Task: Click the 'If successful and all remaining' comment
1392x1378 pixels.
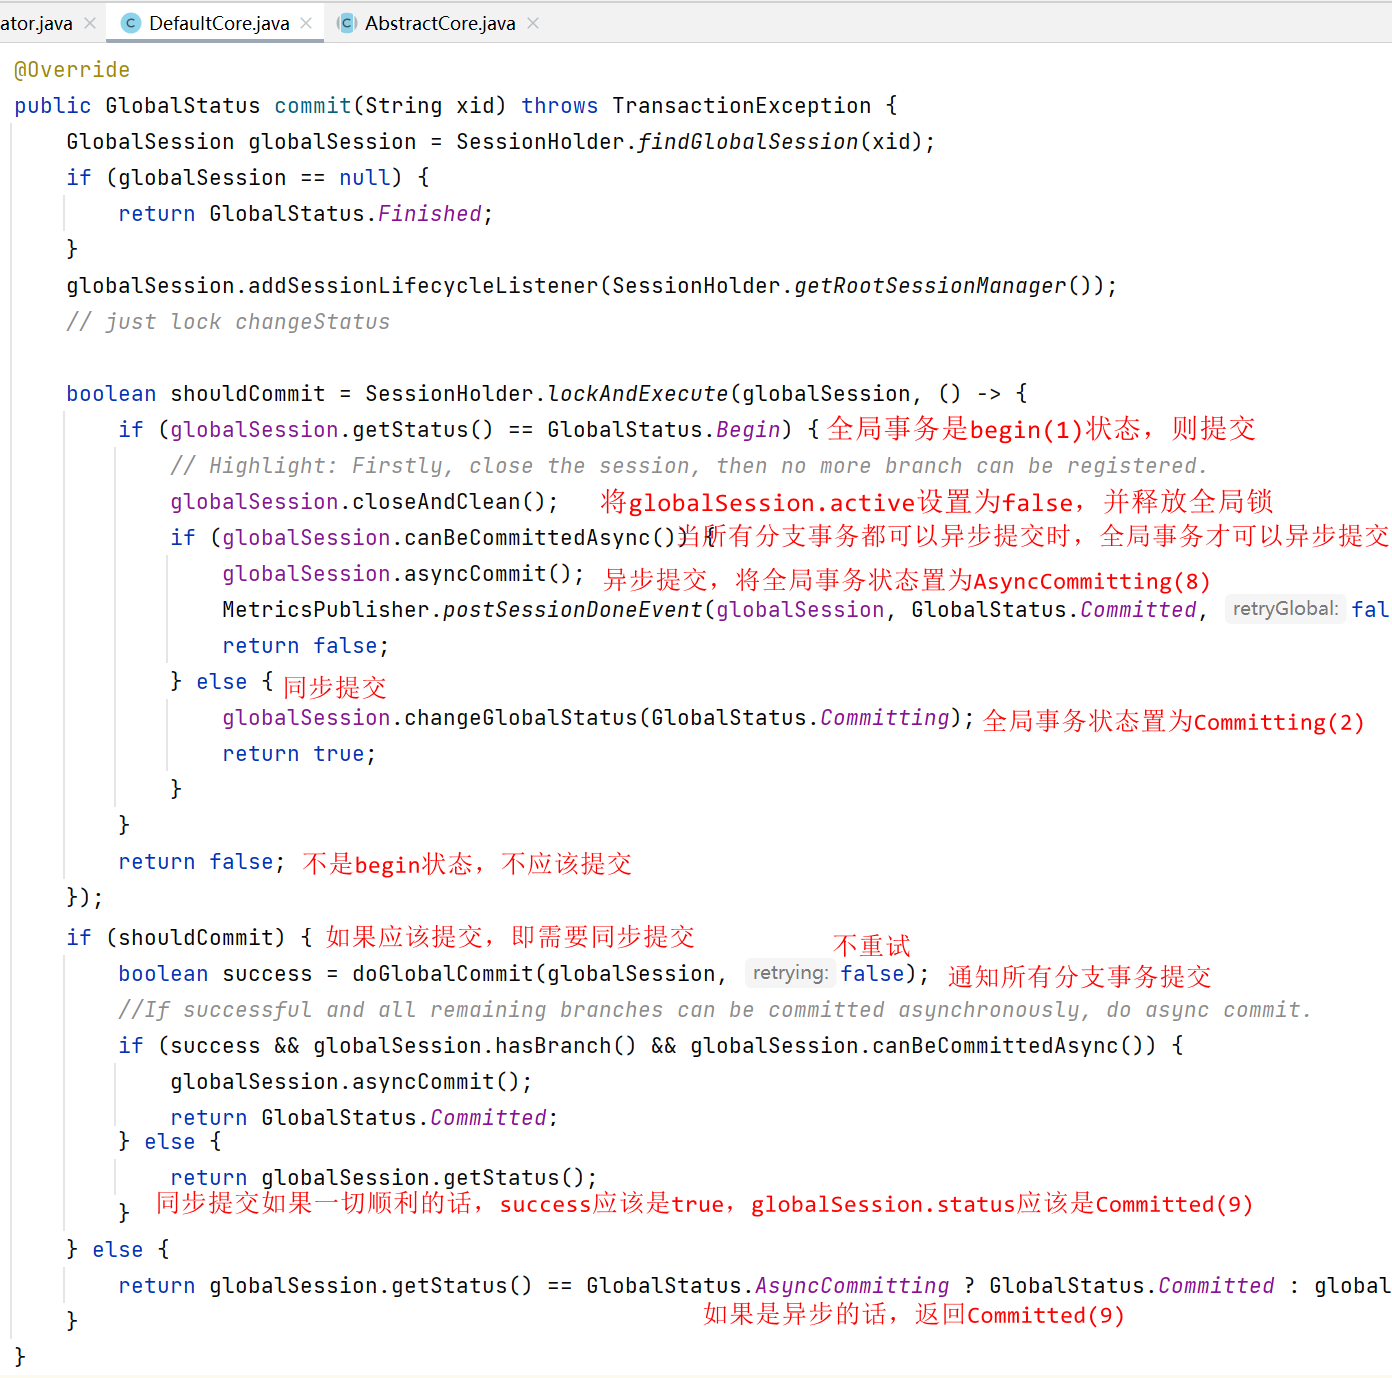Action: point(714,1010)
